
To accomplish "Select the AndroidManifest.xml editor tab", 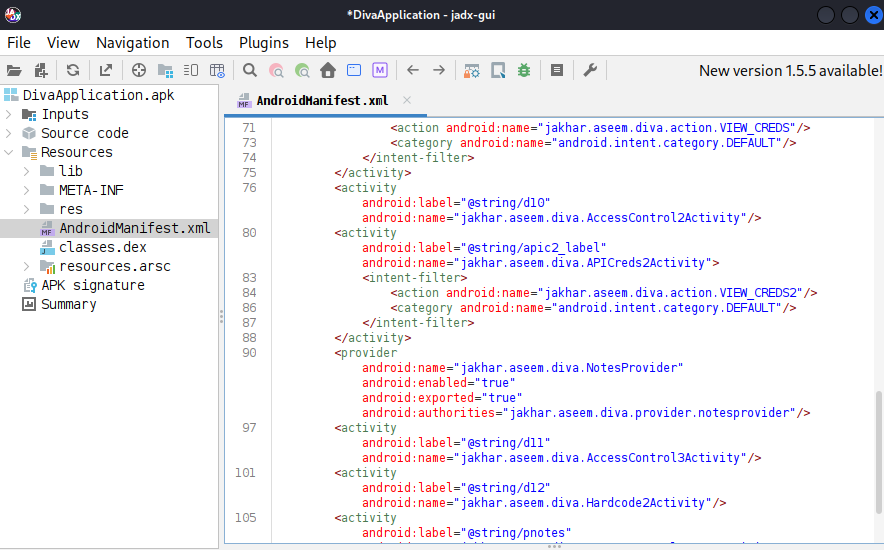I will [x=322, y=101].
